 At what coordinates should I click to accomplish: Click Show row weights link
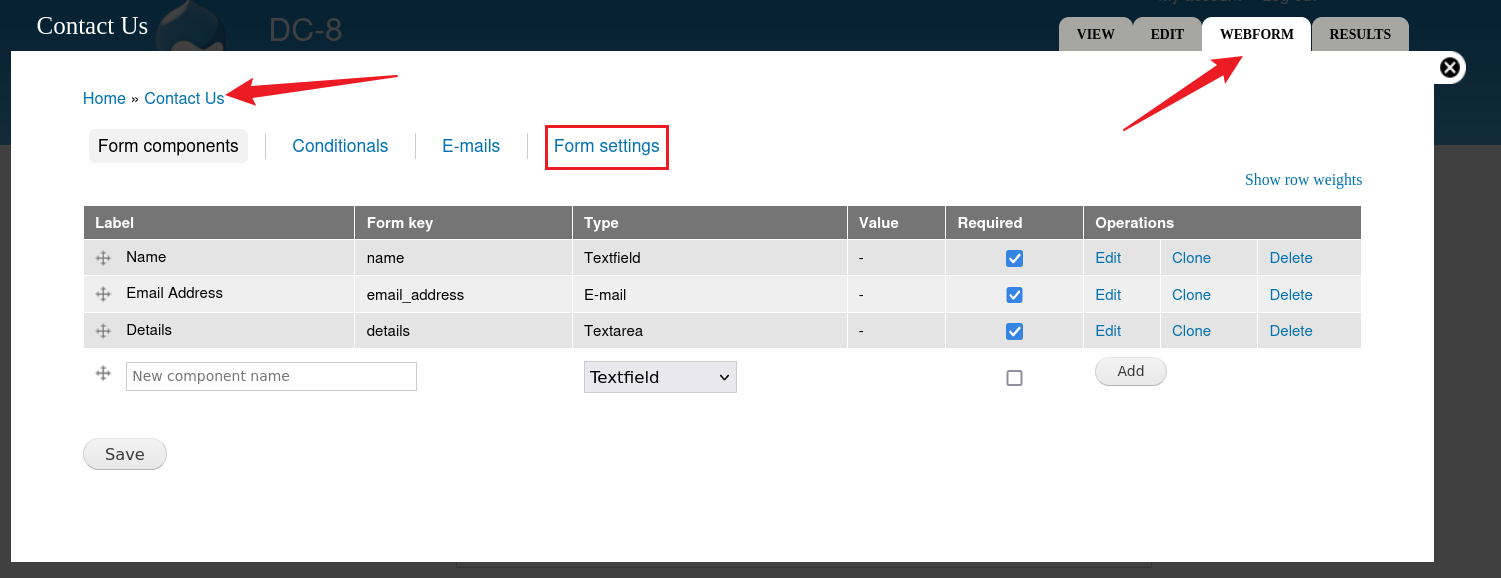pyautogui.click(x=1302, y=180)
